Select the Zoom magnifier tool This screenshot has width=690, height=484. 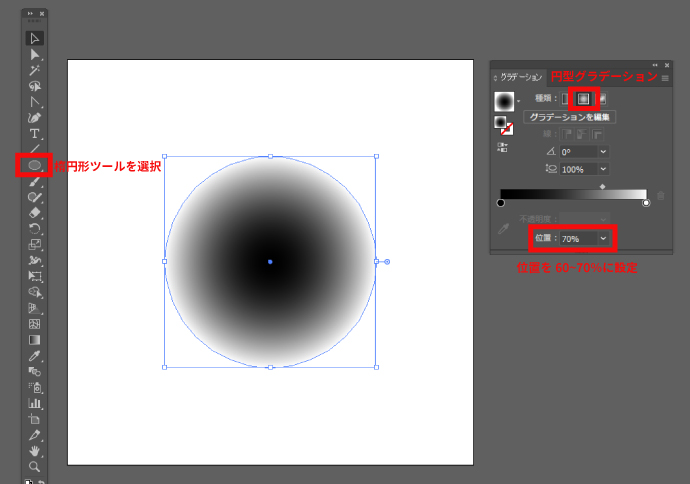(34, 467)
